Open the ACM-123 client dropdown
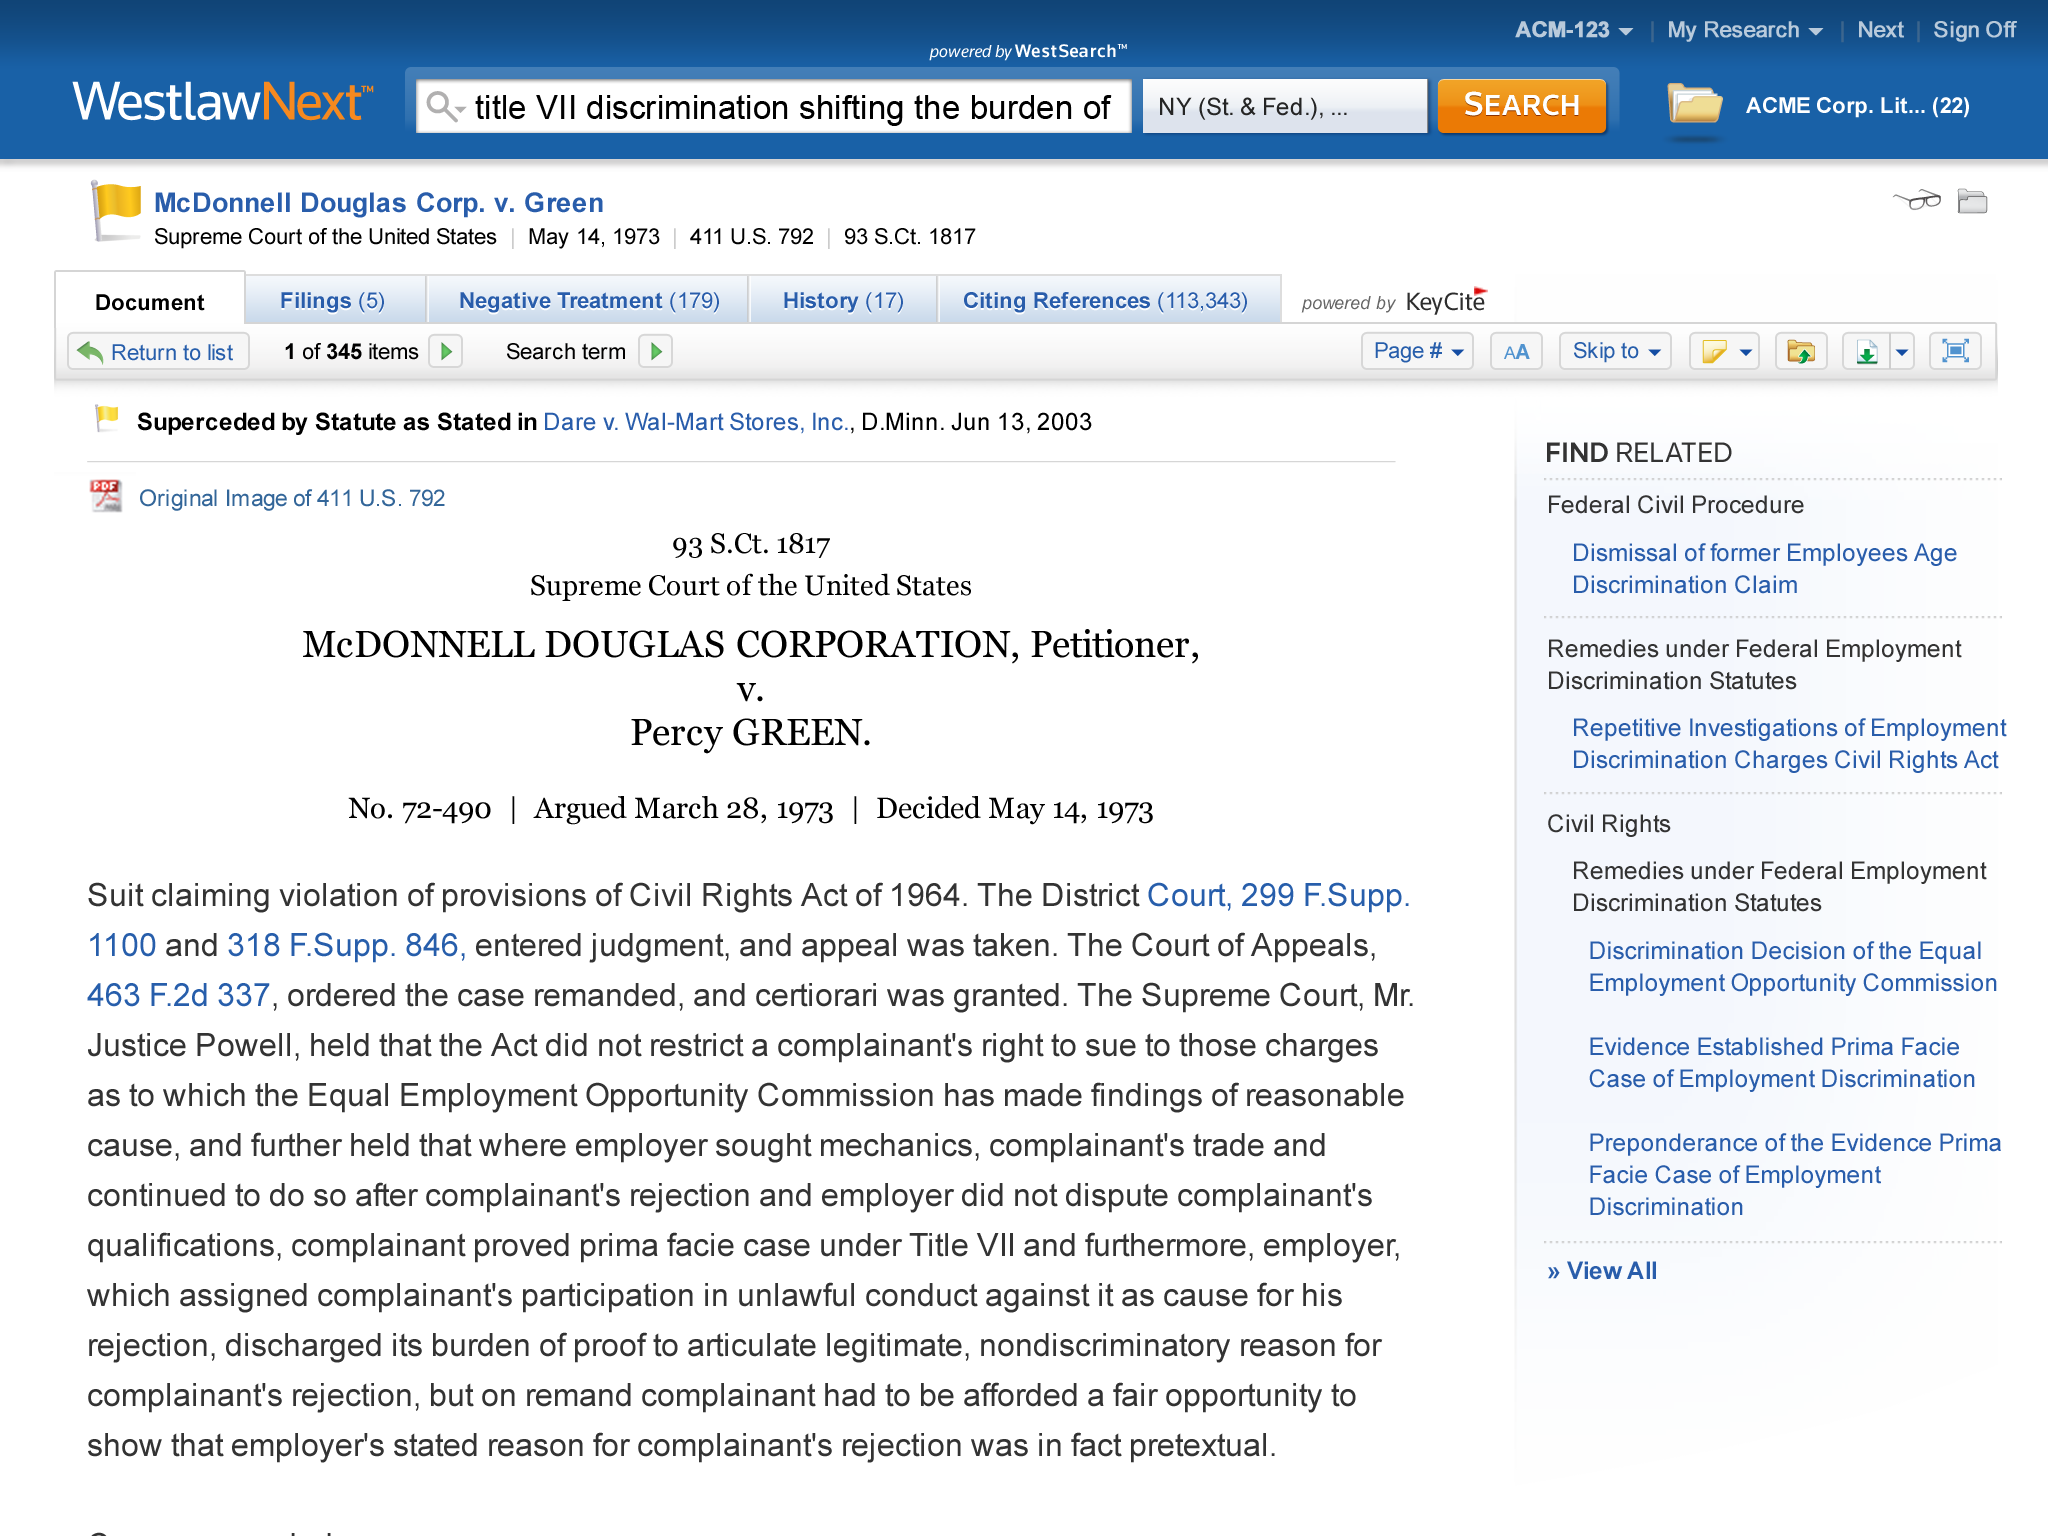Viewport: 2048px width, 1536px height. (x=1573, y=30)
